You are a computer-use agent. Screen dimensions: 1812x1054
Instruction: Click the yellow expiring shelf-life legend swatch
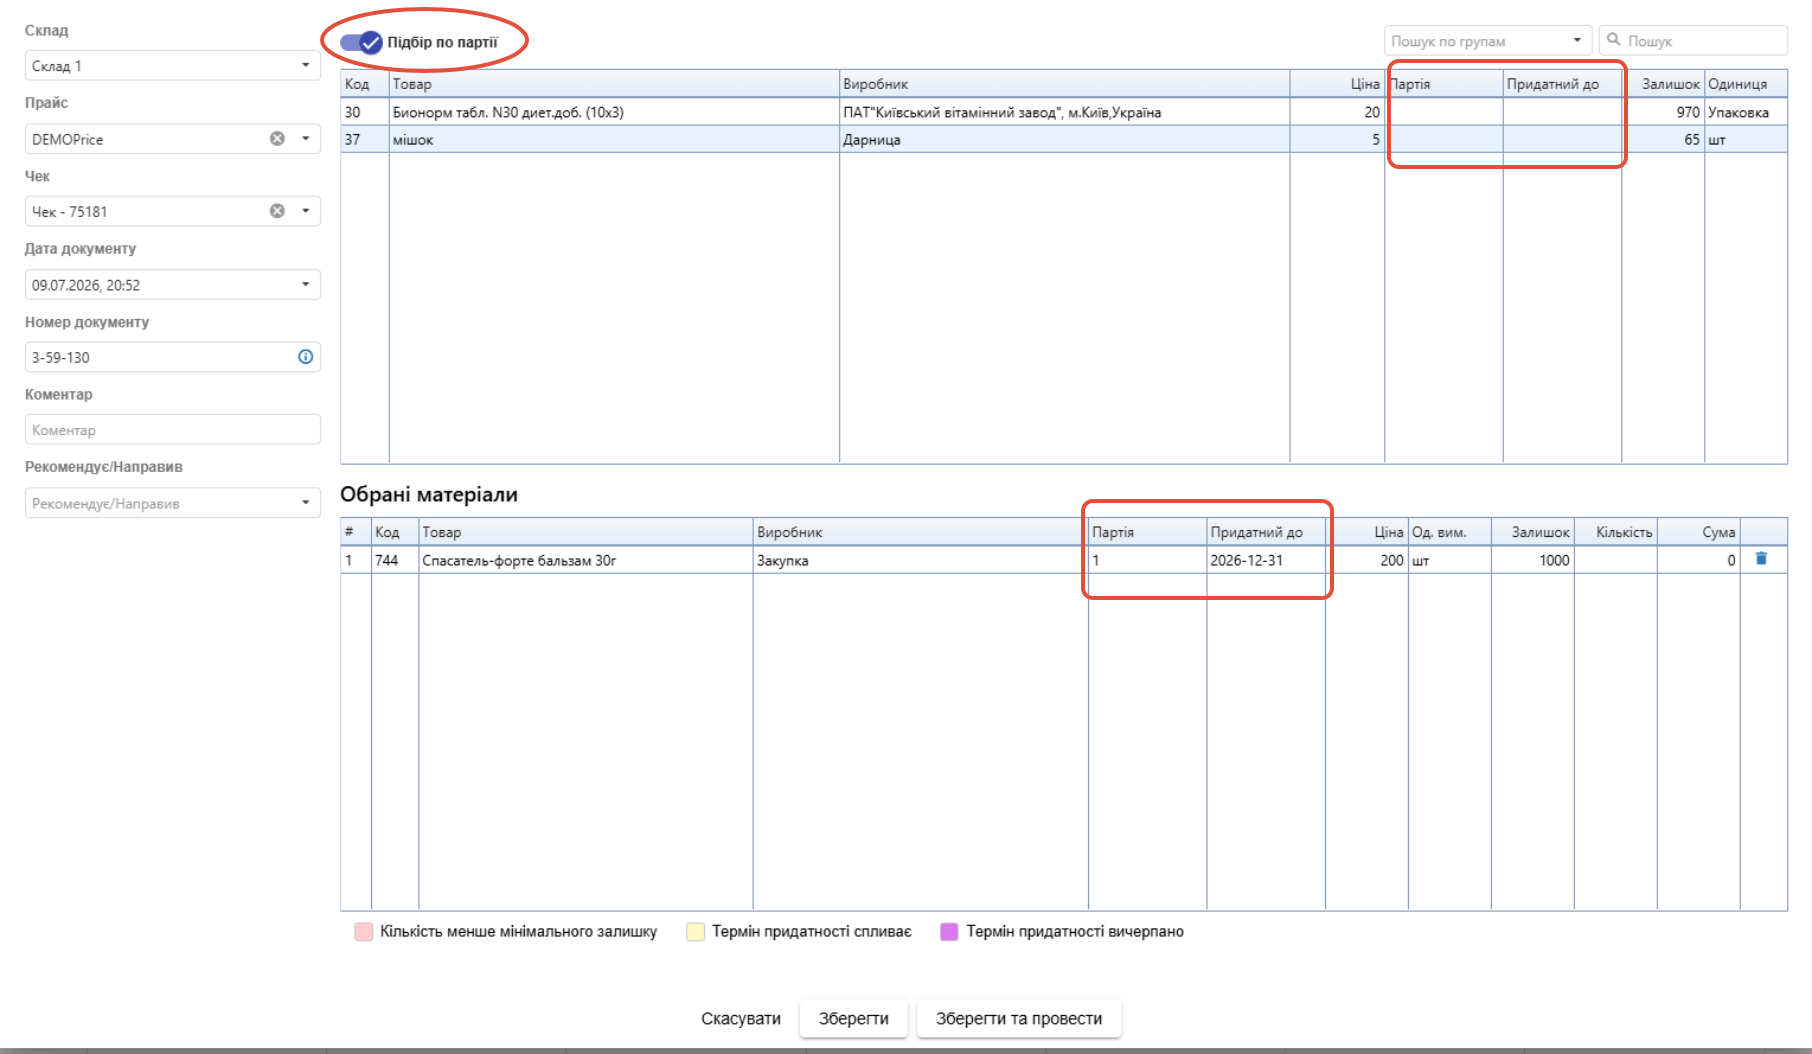[x=695, y=932]
